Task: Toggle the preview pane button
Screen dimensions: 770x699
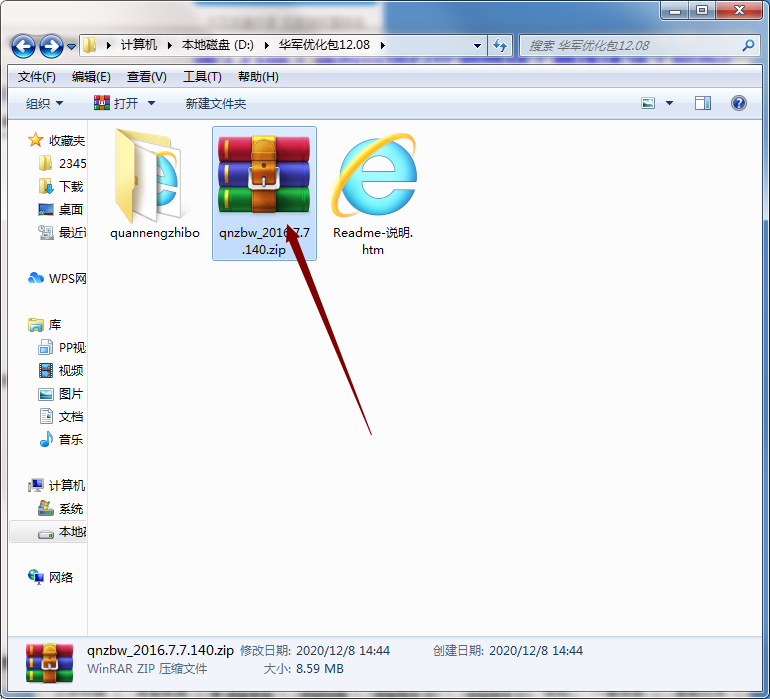Action: pyautogui.click(x=703, y=103)
